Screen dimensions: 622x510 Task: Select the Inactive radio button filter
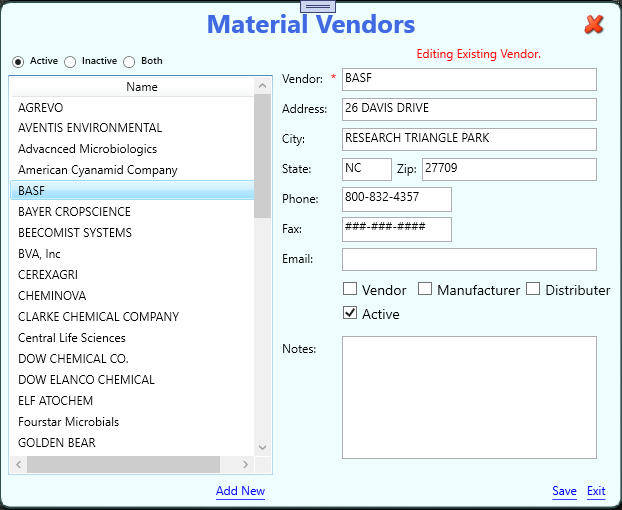[70, 61]
